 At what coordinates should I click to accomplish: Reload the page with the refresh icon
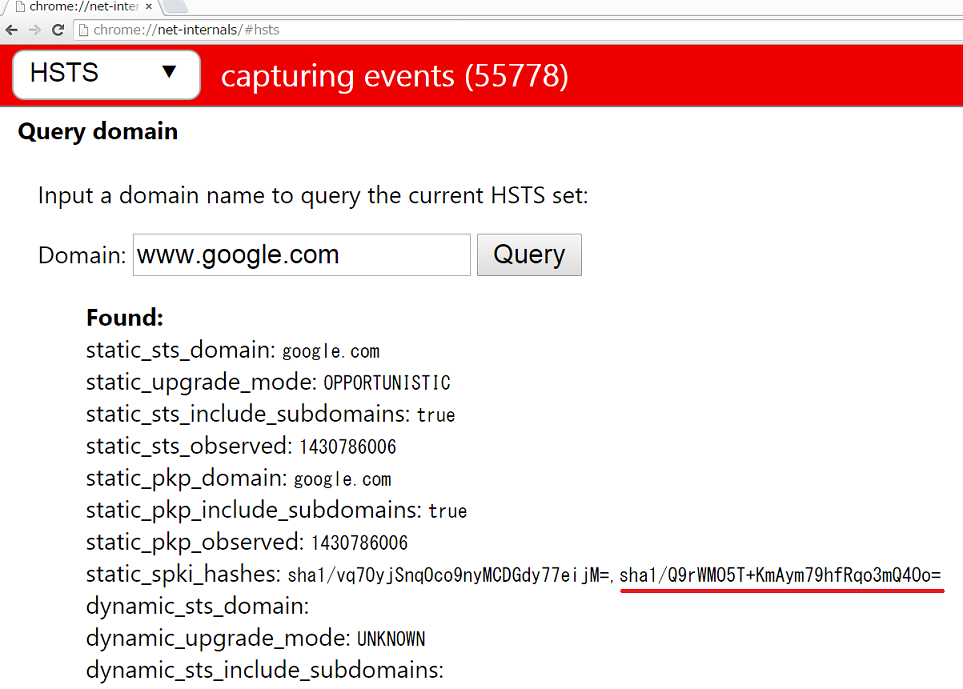(x=58, y=29)
